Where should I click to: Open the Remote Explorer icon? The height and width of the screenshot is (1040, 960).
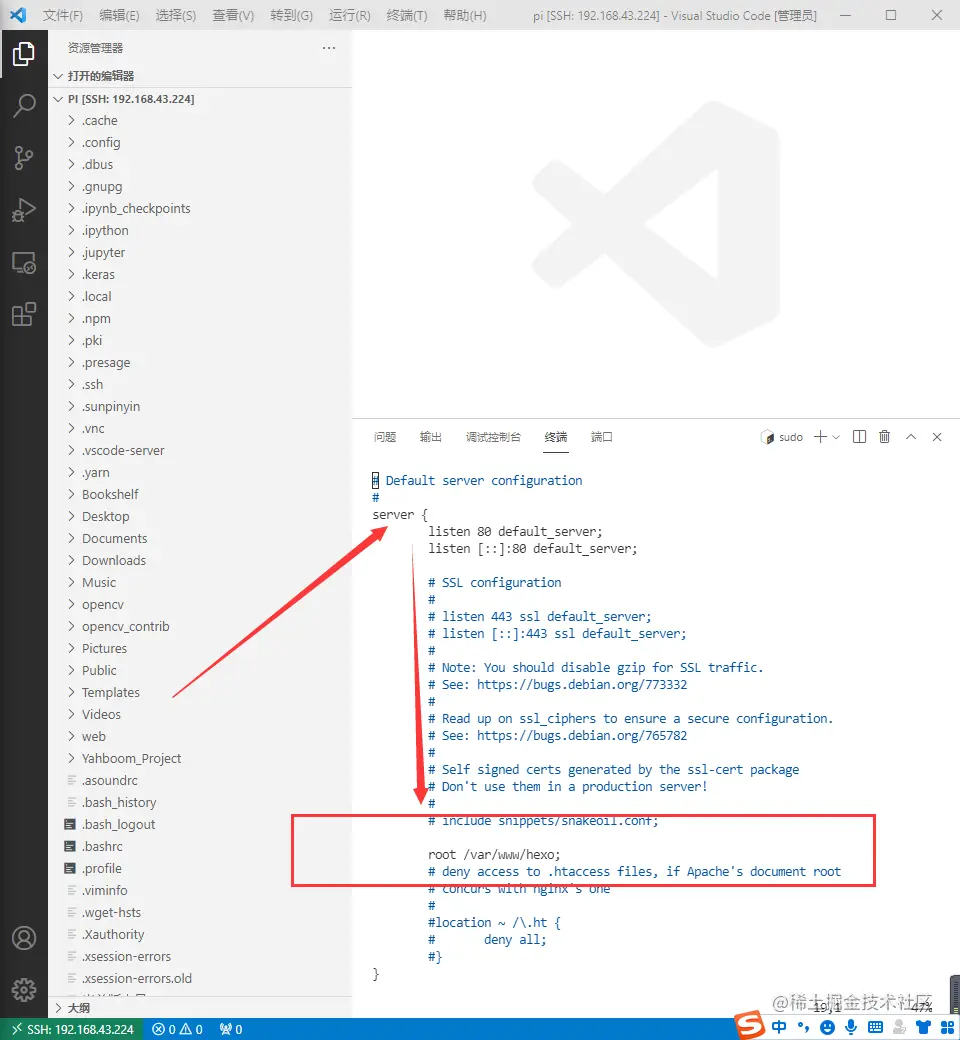click(x=24, y=263)
